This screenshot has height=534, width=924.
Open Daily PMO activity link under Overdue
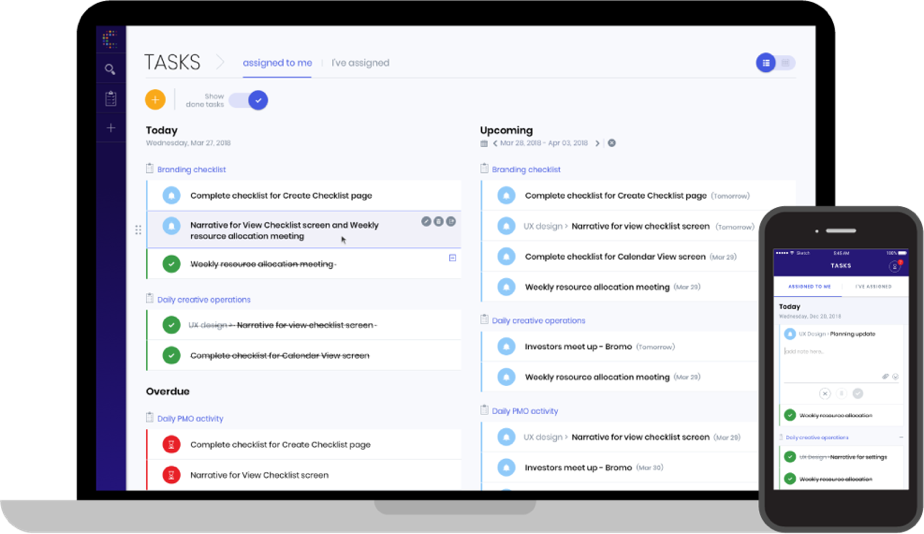point(190,419)
